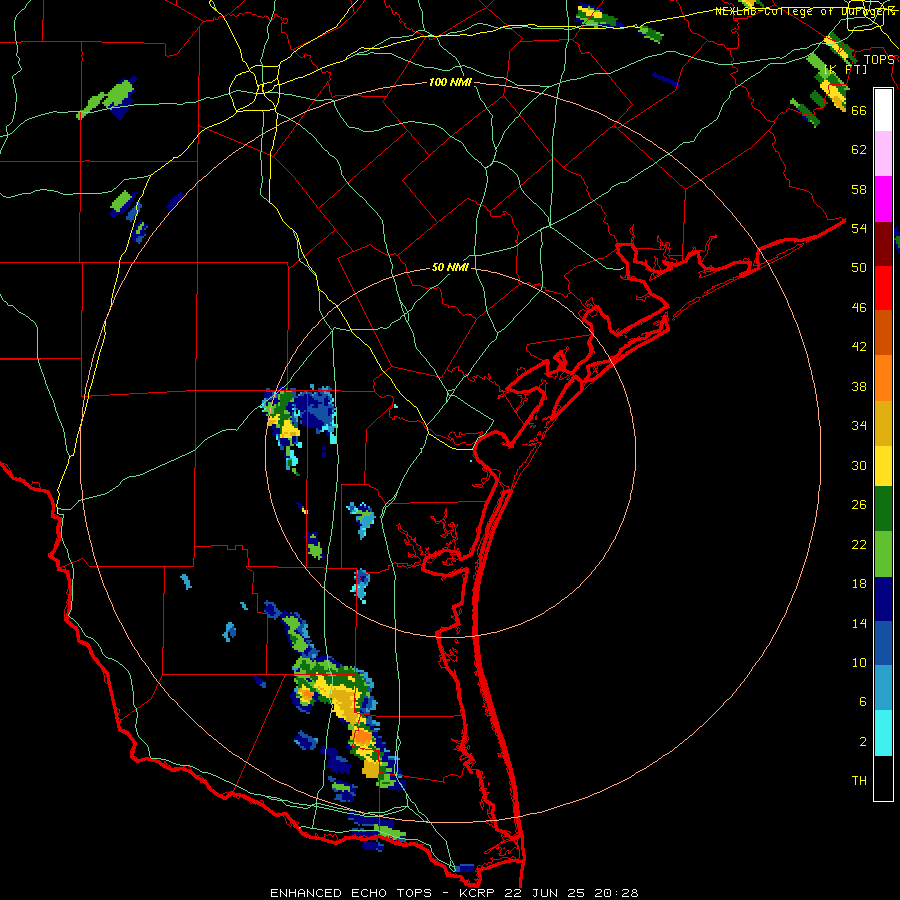This screenshot has width=900, height=900.
Task: Click the cyan legend swatch
Action: point(883,732)
